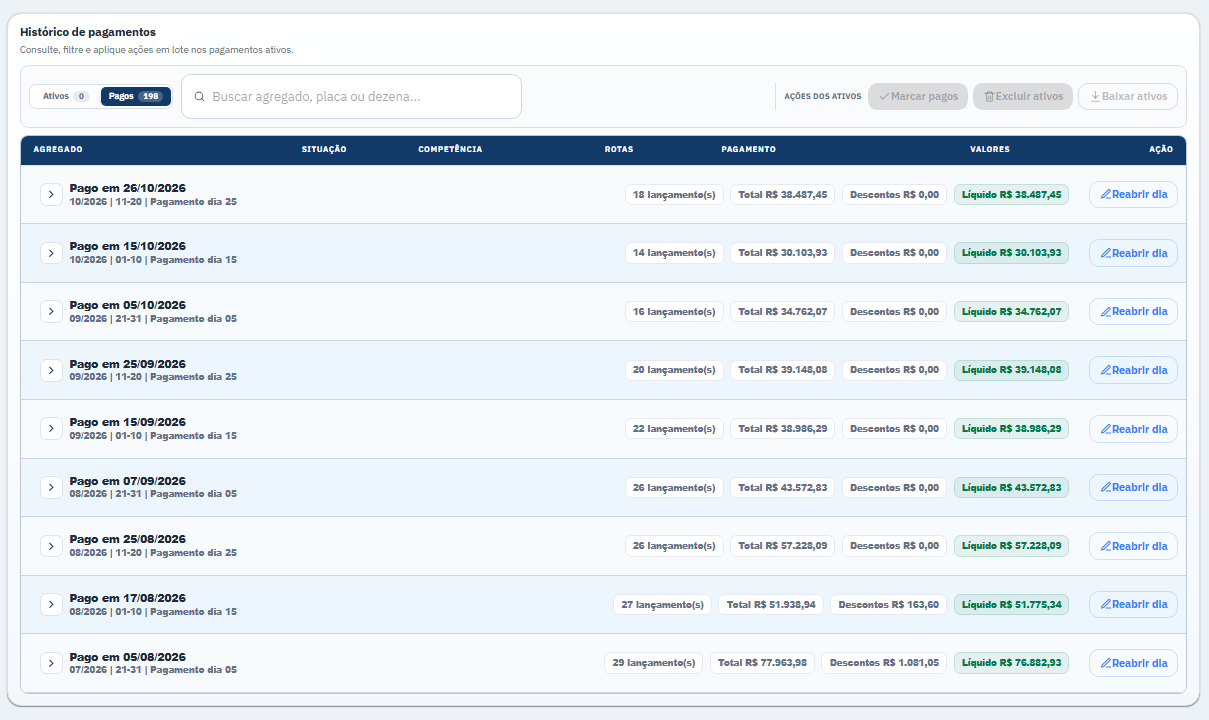Expand the Pago em 07/09/2026 row
This screenshot has width=1209, height=720.
tap(51, 487)
